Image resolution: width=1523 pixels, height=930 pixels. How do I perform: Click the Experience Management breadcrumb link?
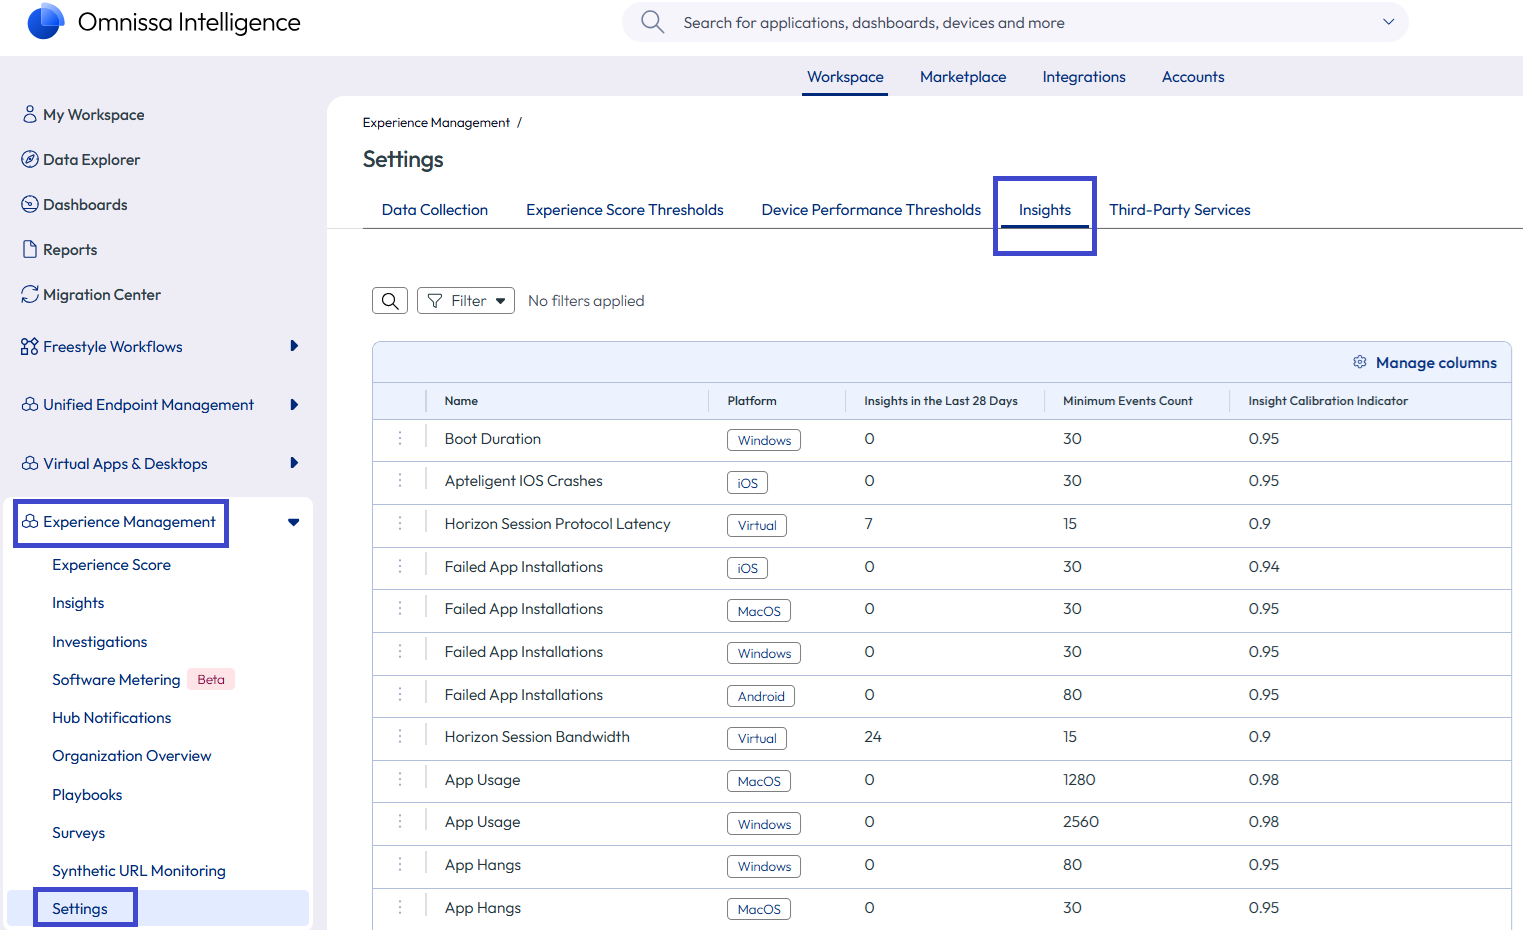436,122
